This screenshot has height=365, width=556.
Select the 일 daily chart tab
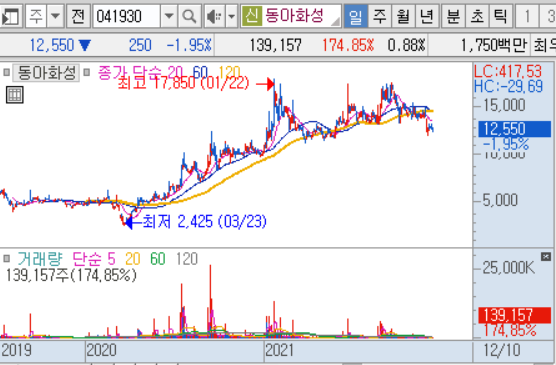[356, 16]
